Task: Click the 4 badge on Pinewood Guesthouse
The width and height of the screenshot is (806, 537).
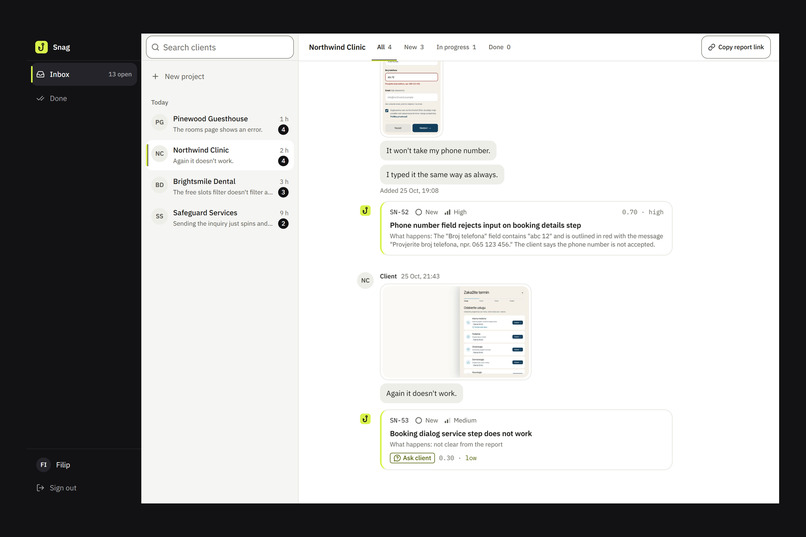Action: 283,129
